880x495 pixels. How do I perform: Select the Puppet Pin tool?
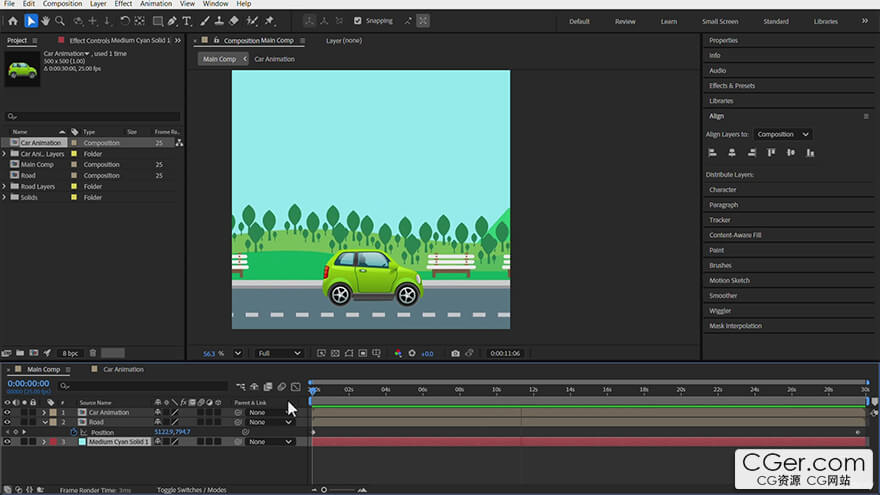point(270,20)
